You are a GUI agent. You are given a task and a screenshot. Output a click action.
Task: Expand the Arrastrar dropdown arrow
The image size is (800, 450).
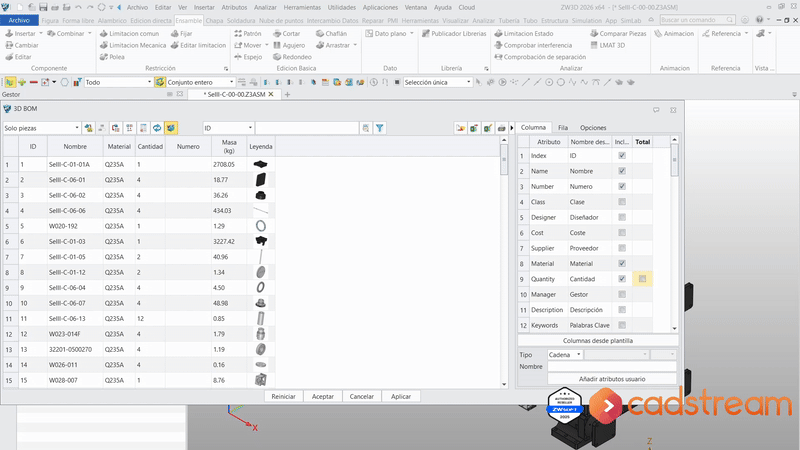coord(355,45)
